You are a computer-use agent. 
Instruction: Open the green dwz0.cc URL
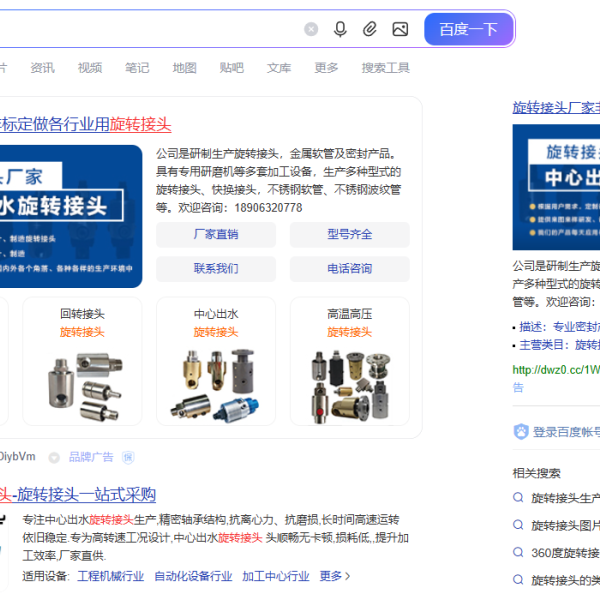point(556,370)
